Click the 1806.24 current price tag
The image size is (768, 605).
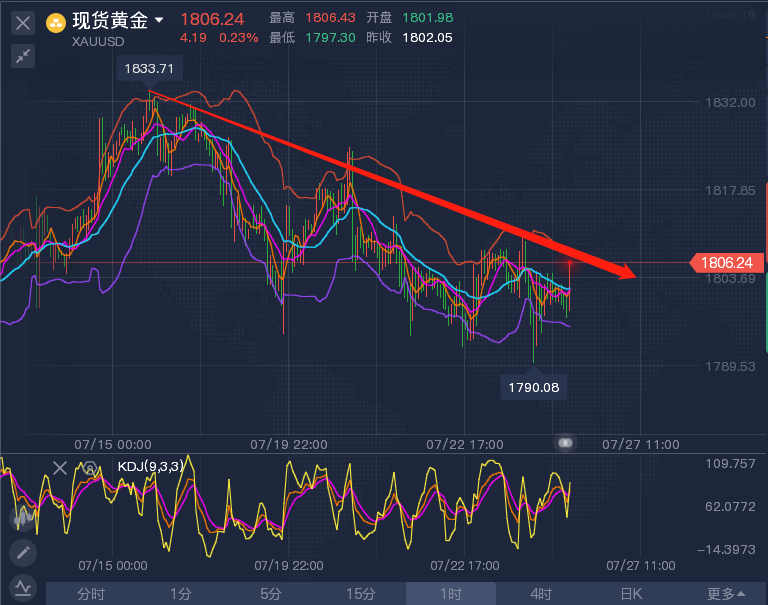tap(727, 263)
